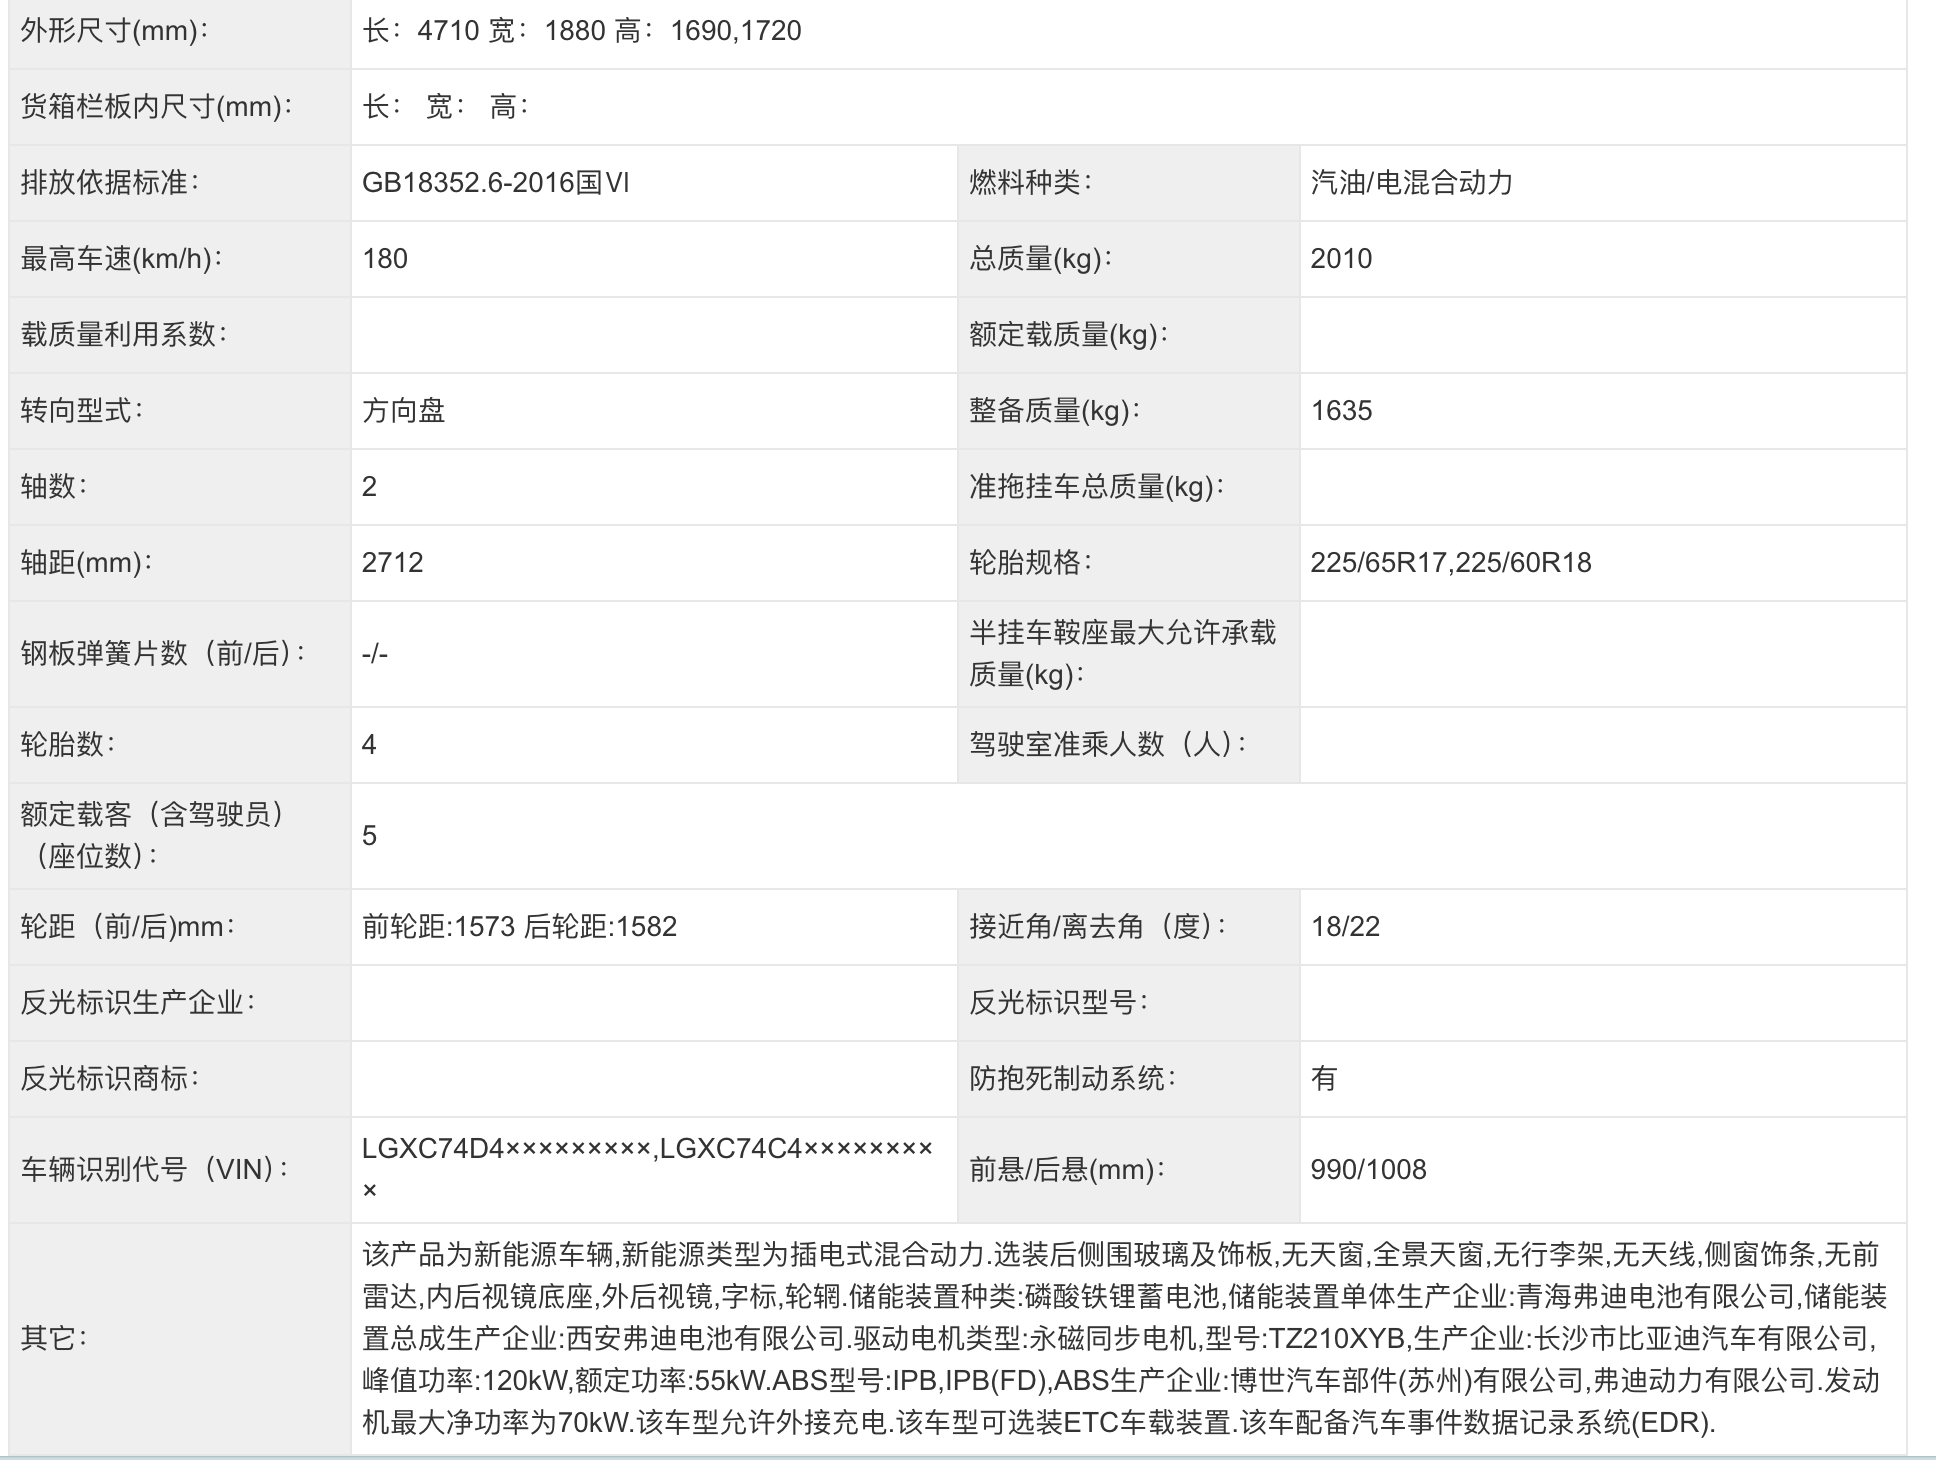Screen dimensions: 1936x1460
Task: Click the 轮胎规格 label
Action: 1031,563
